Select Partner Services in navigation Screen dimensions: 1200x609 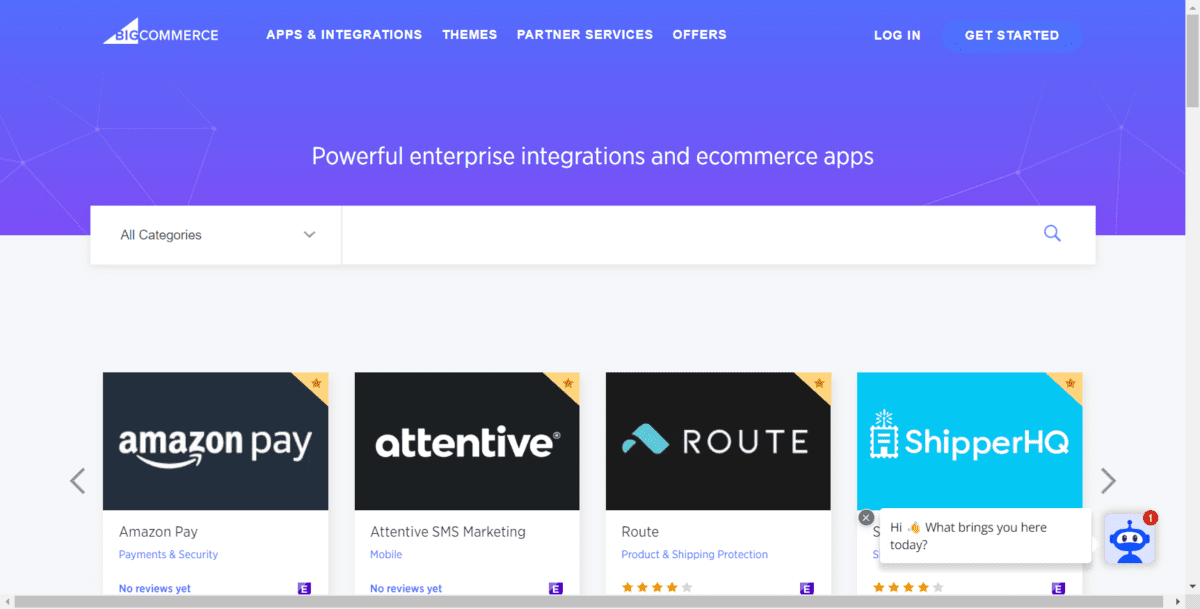[x=584, y=34]
